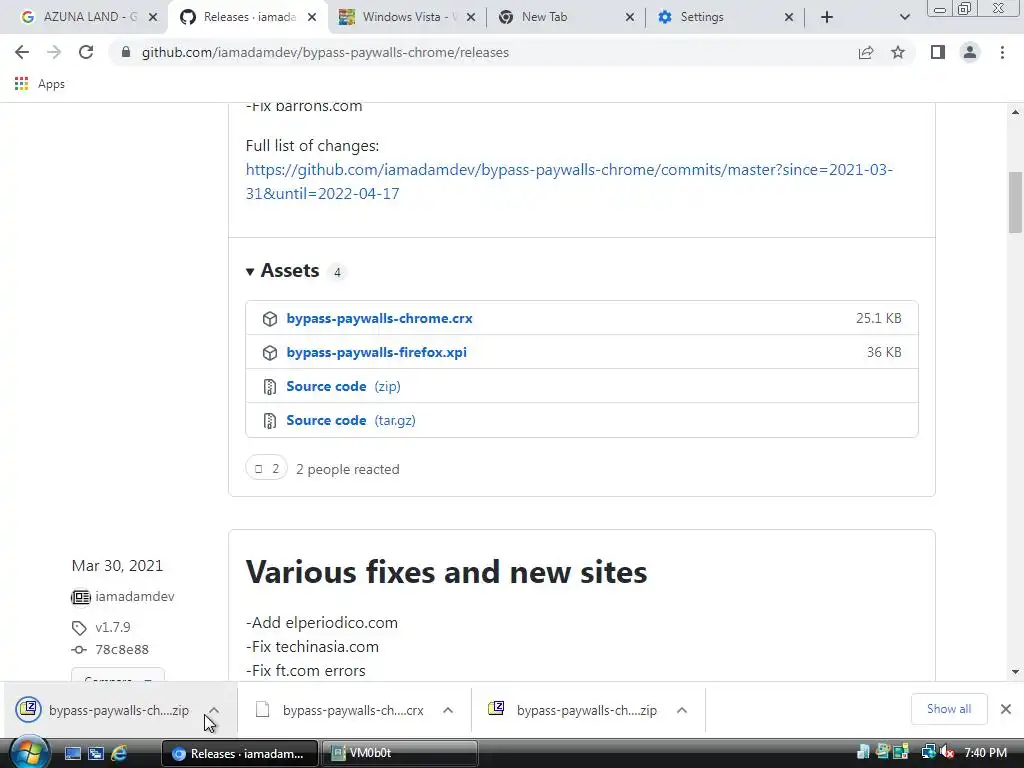Click the 7:40 PM system clock
Screen dimensions: 1024x768
click(985, 752)
